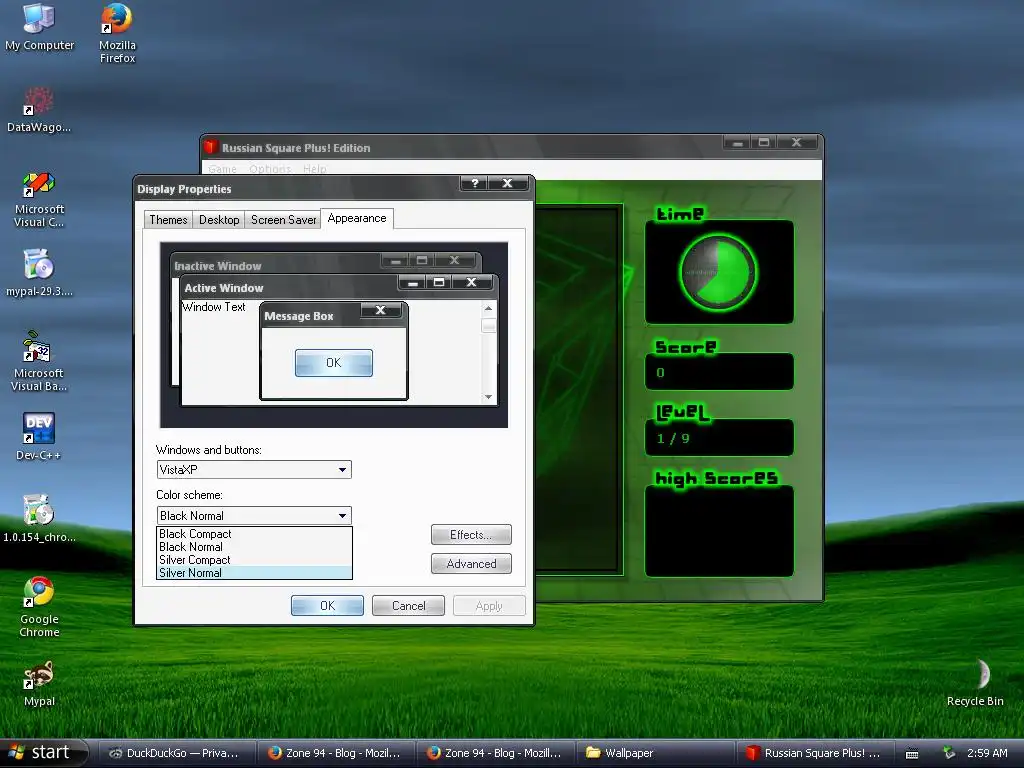Click the help question mark button
This screenshot has height=768, width=1024.
475,184
